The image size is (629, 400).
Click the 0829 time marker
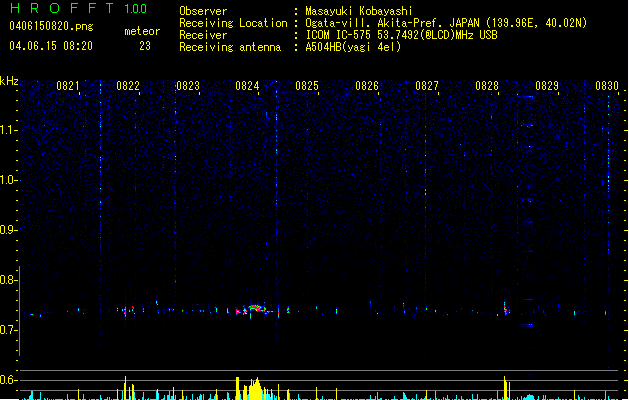coord(547,86)
